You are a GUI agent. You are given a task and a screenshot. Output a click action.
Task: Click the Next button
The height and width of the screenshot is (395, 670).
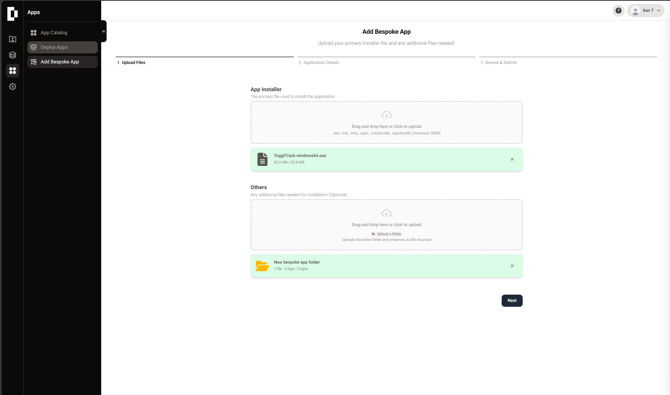(512, 301)
